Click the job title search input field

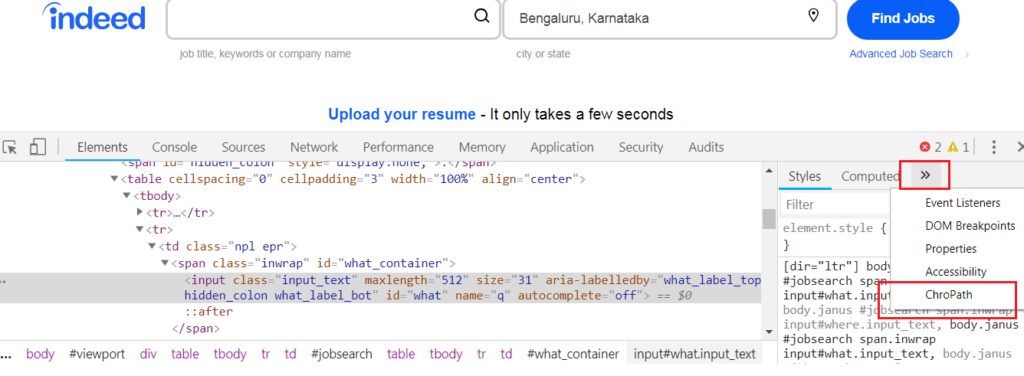pos(333,19)
